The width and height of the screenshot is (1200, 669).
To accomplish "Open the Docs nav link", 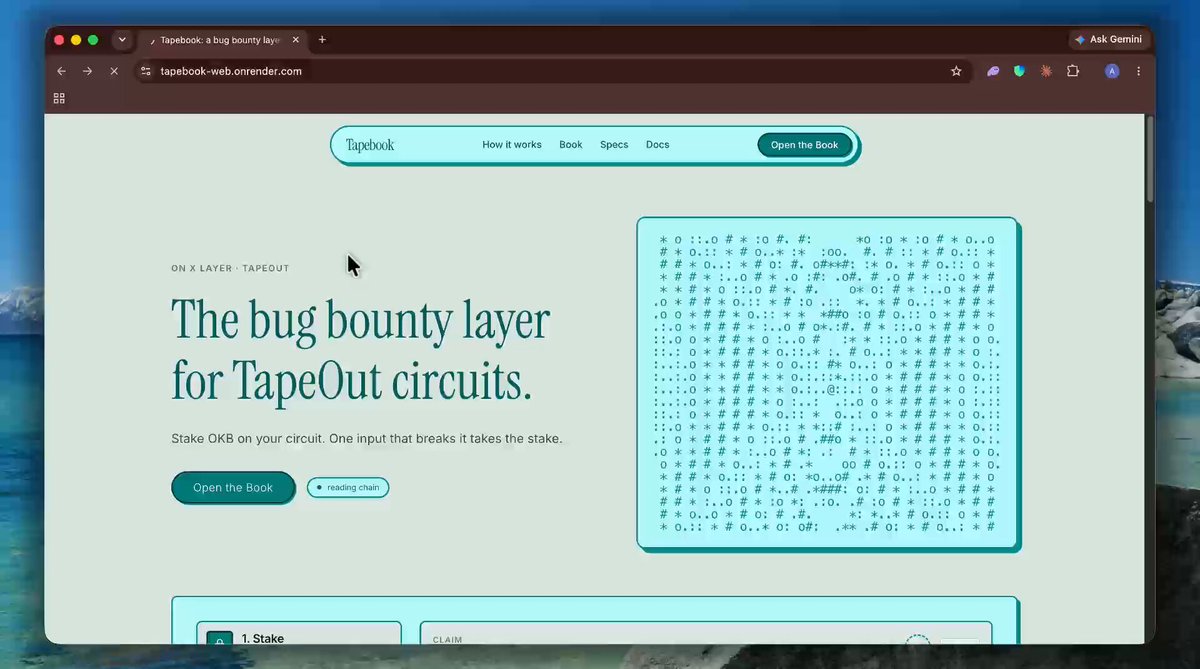I will [x=657, y=145].
